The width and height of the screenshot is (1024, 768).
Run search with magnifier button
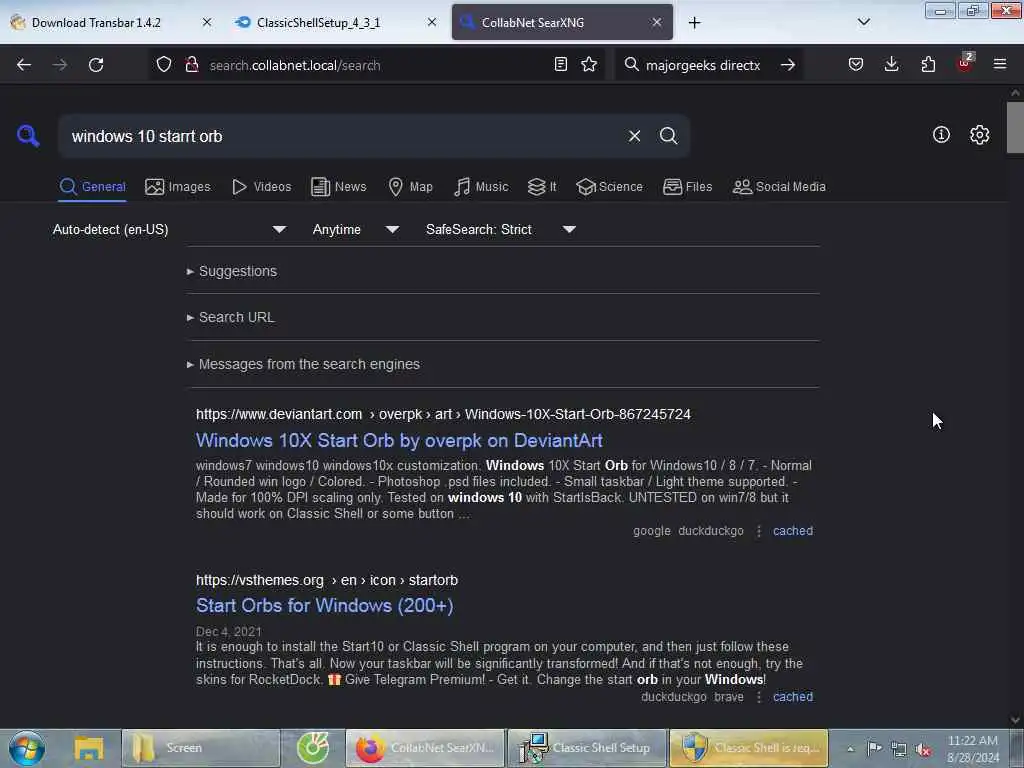(x=668, y=136)
